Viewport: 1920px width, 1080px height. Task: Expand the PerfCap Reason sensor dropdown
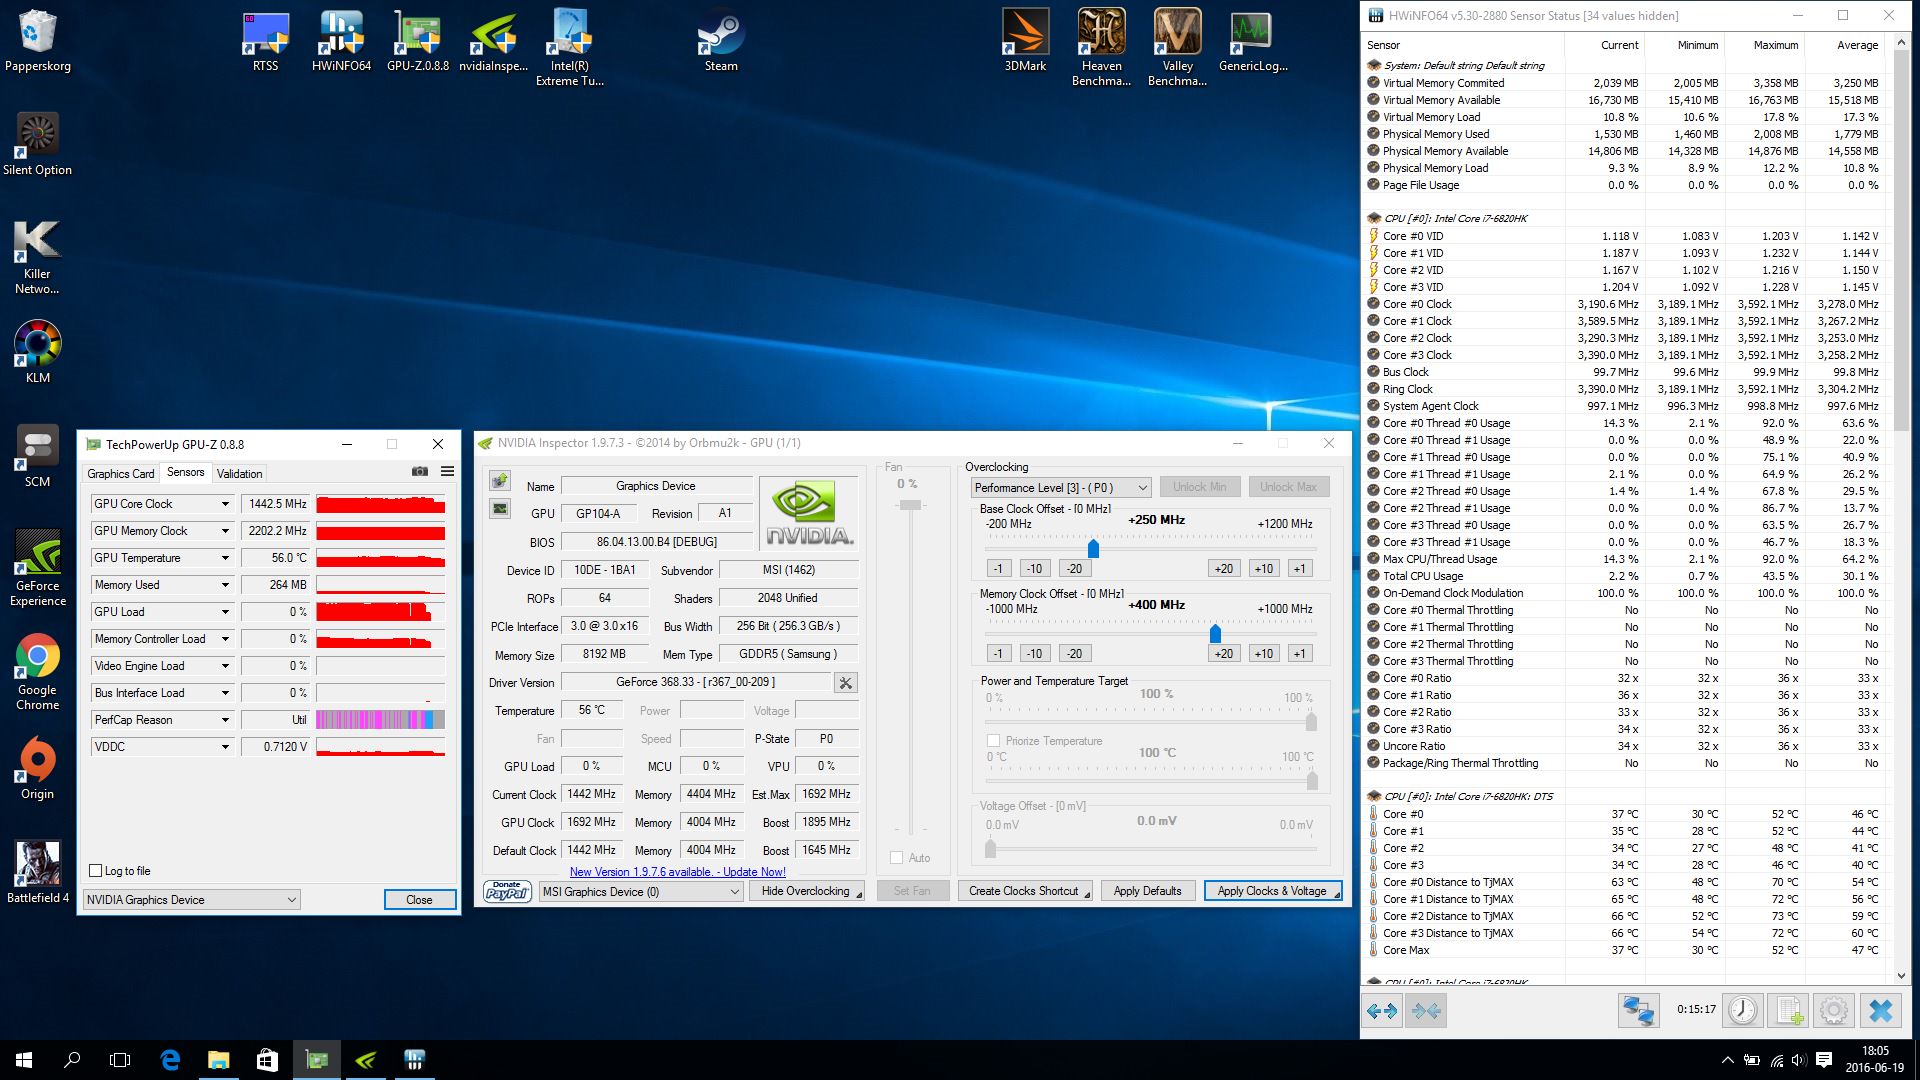coord(225,720)
